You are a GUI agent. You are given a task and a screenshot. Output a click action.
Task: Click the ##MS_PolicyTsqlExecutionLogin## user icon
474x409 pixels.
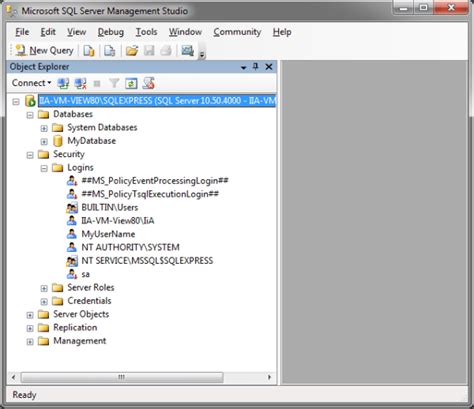[x=72, y=194]
